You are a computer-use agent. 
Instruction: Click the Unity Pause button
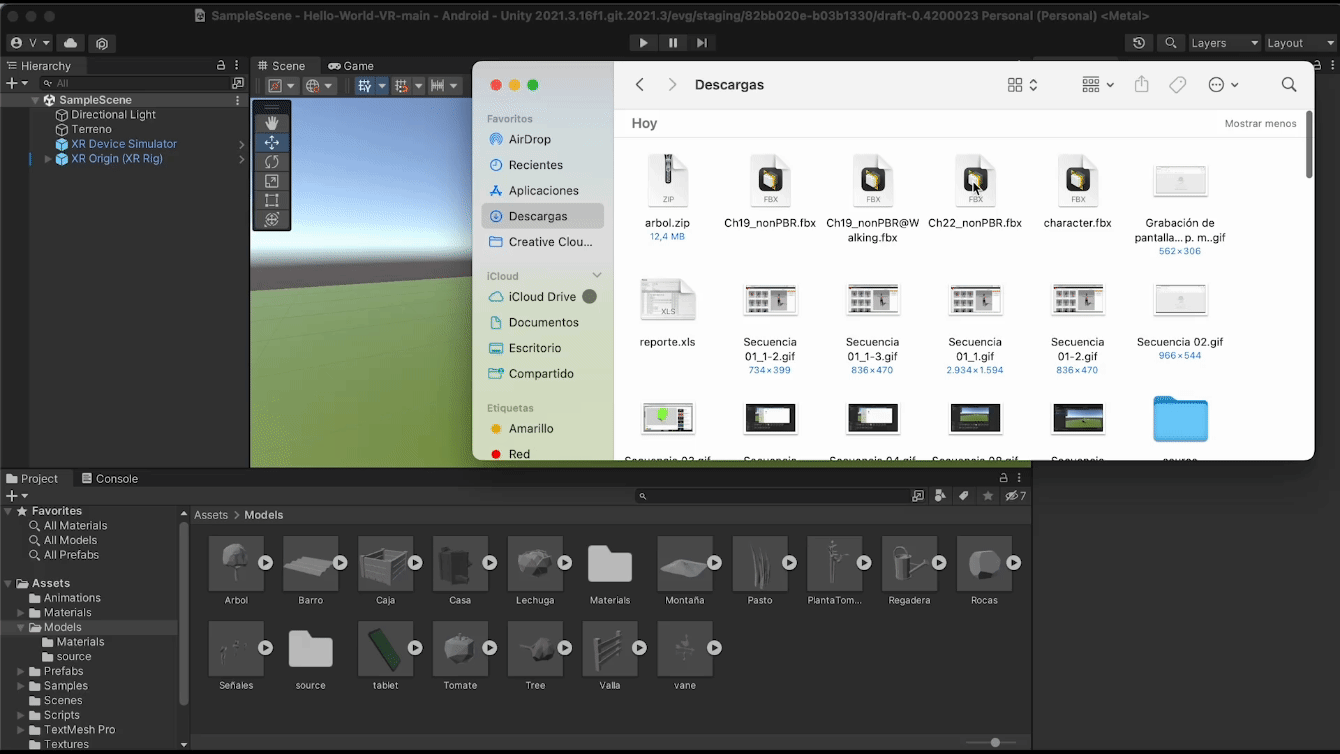pyautogui.click(x=673, y=43)
